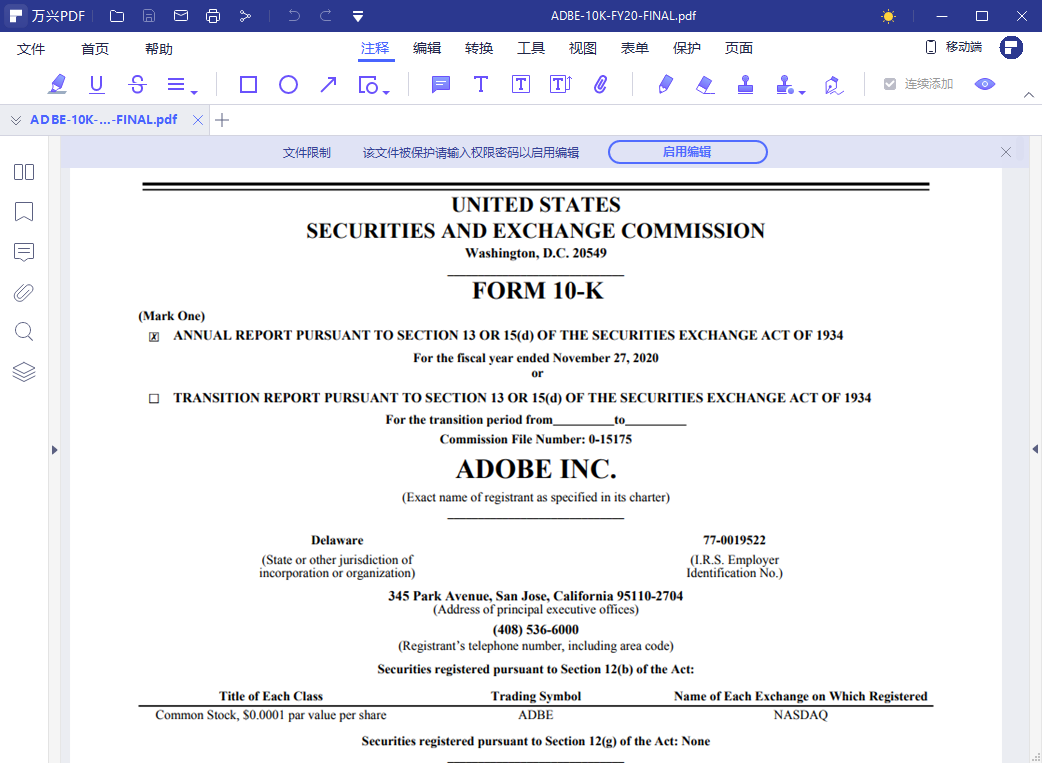The image size is (1042, 763).
Task: Toggle annotation visibility eye icon
Action: point(985,85)
